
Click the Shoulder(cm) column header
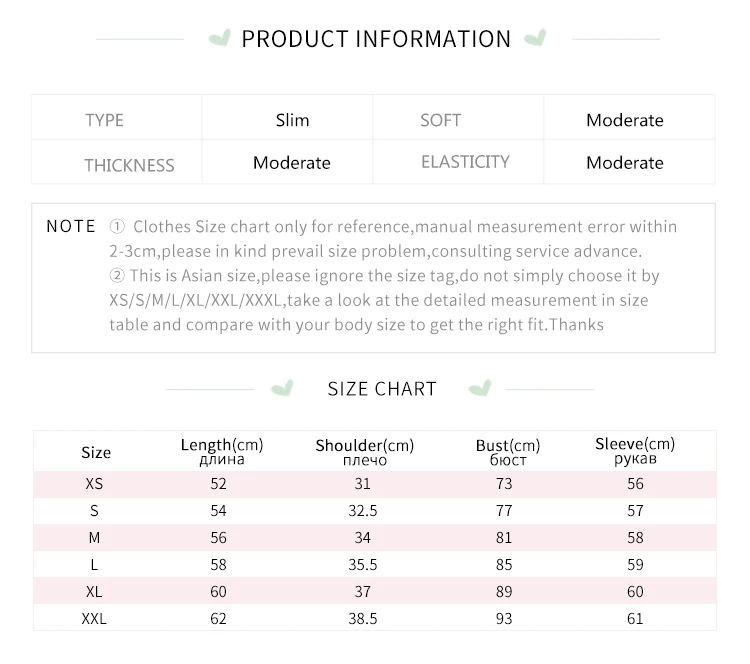click(x=364, y=452)
